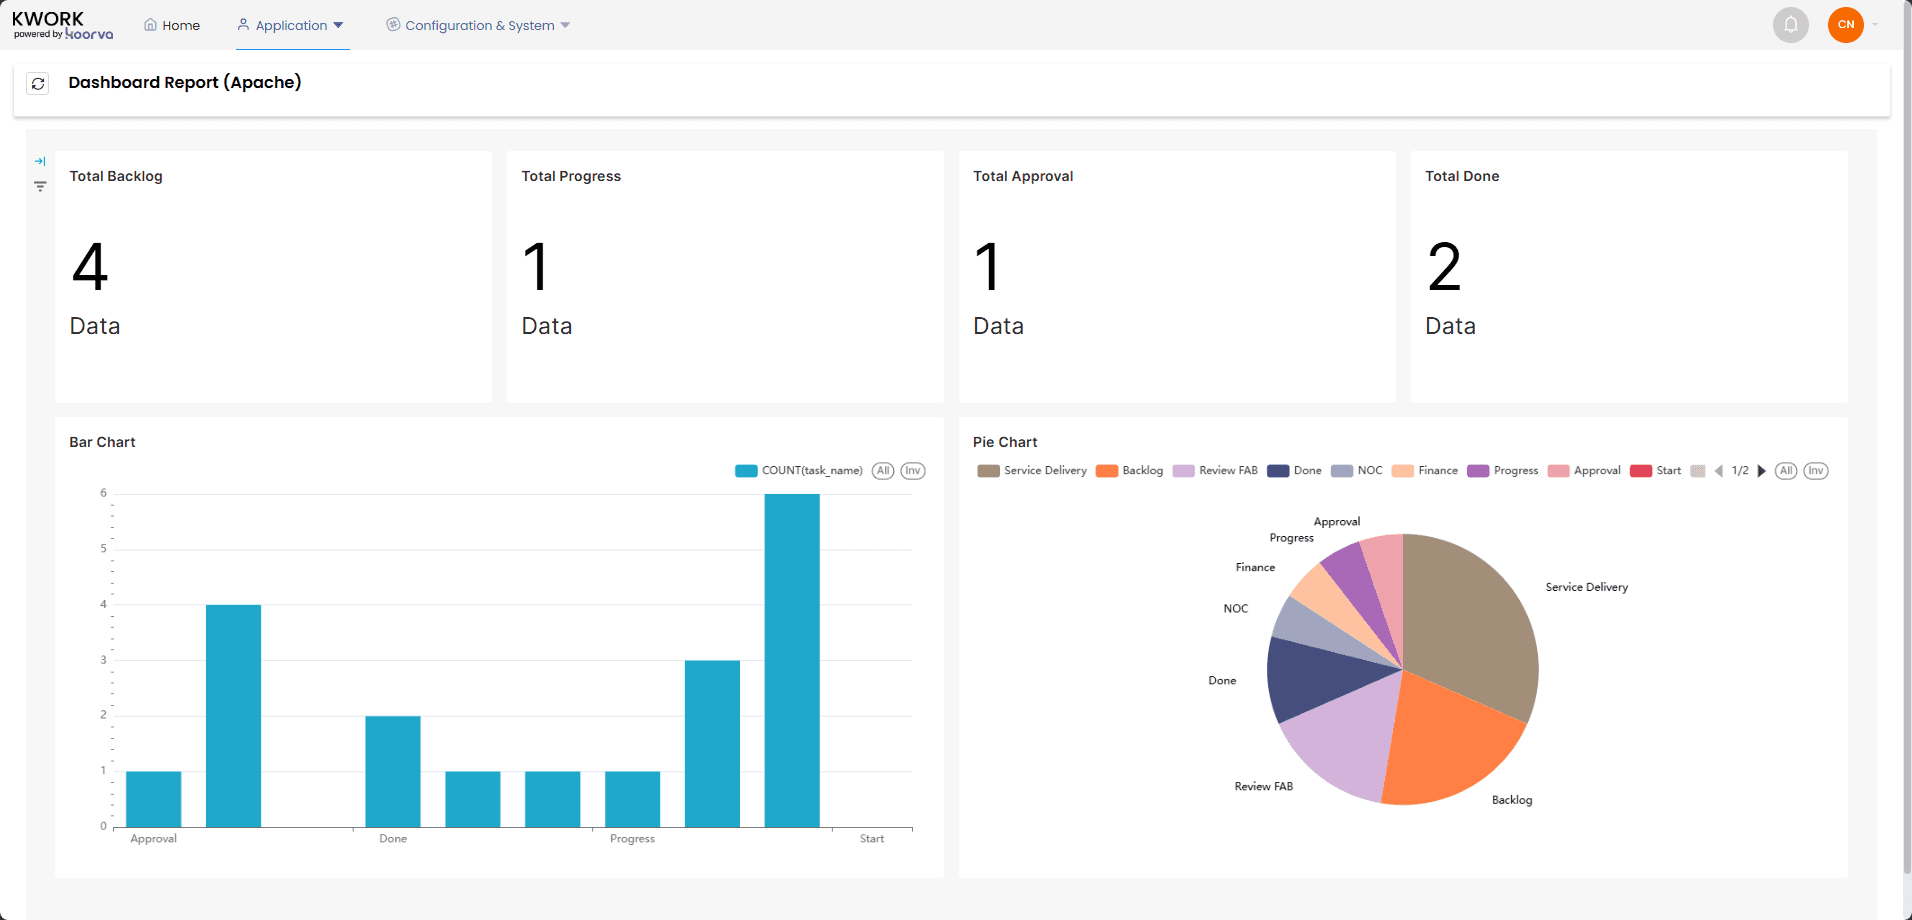Open the filter icon in sidebar
This screenshot has width=1912, height=920.
pyautogui.click(x=40, y=186)
